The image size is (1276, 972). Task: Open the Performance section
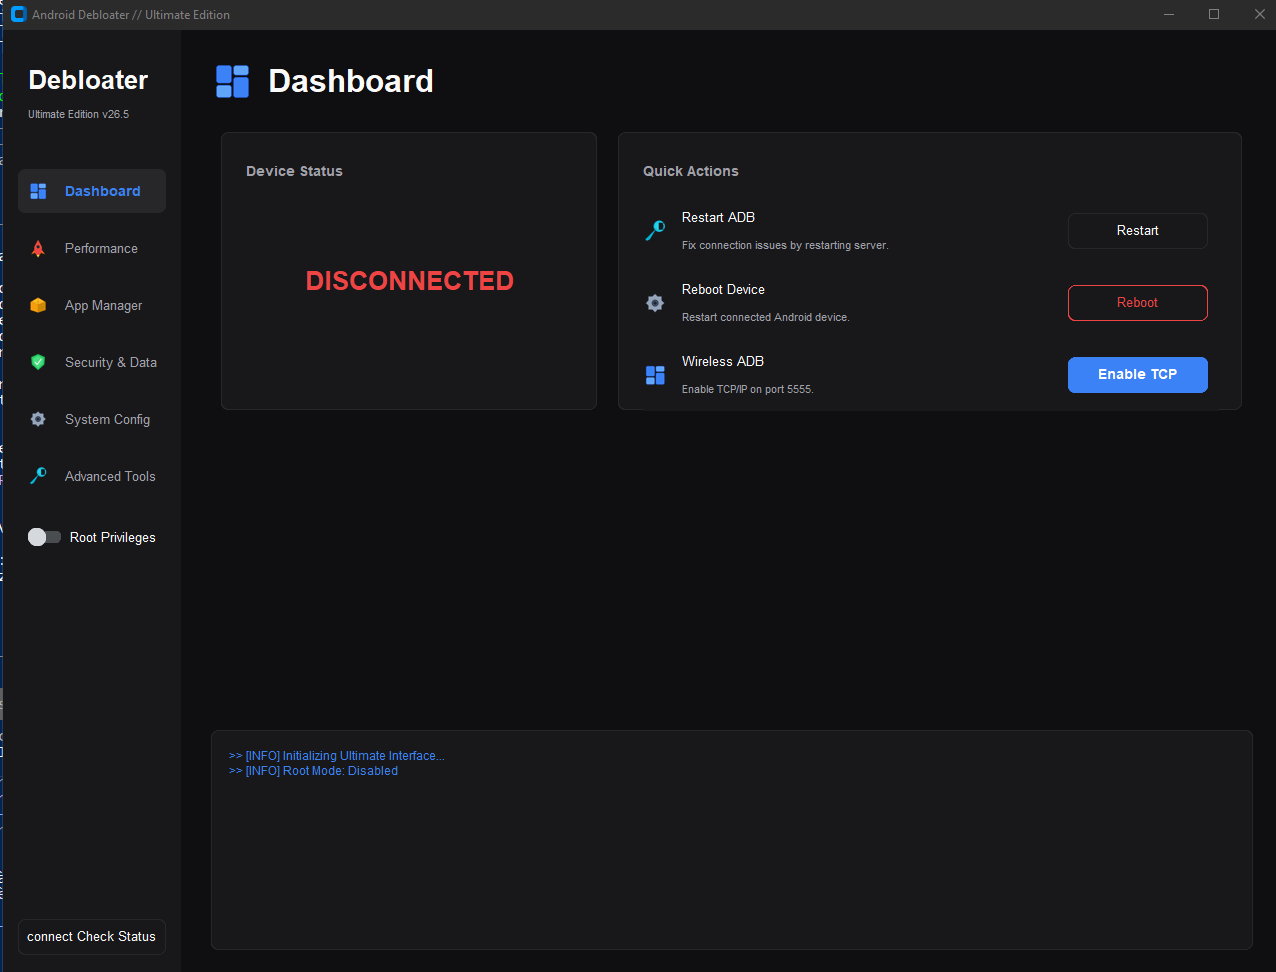coord(92,248)
